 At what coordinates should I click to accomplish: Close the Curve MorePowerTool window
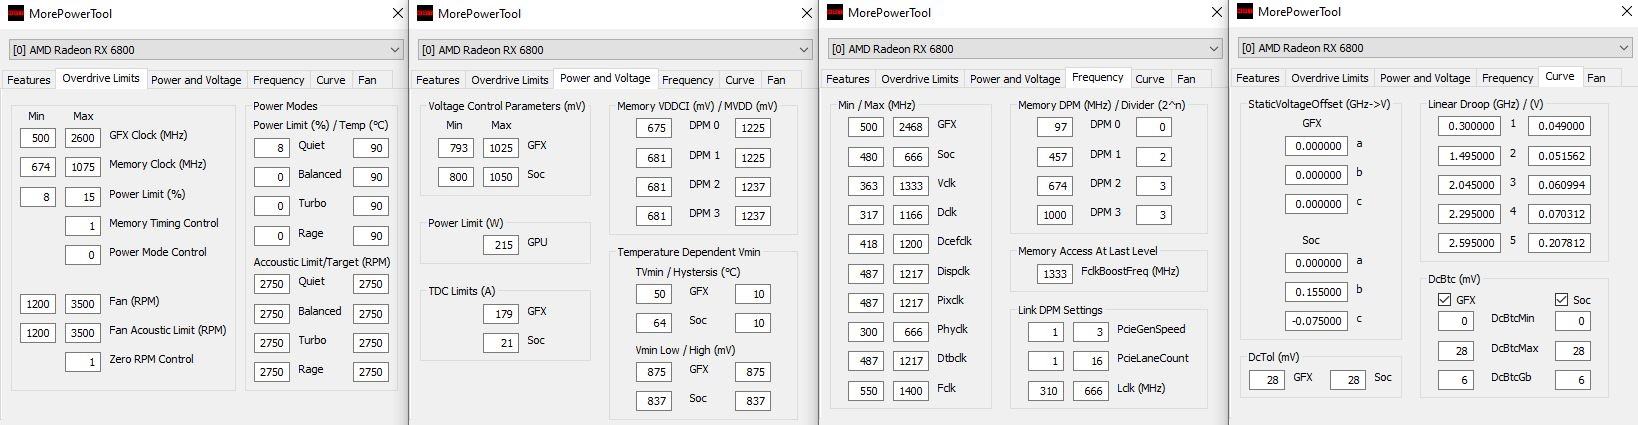[x=1626, y=11]
